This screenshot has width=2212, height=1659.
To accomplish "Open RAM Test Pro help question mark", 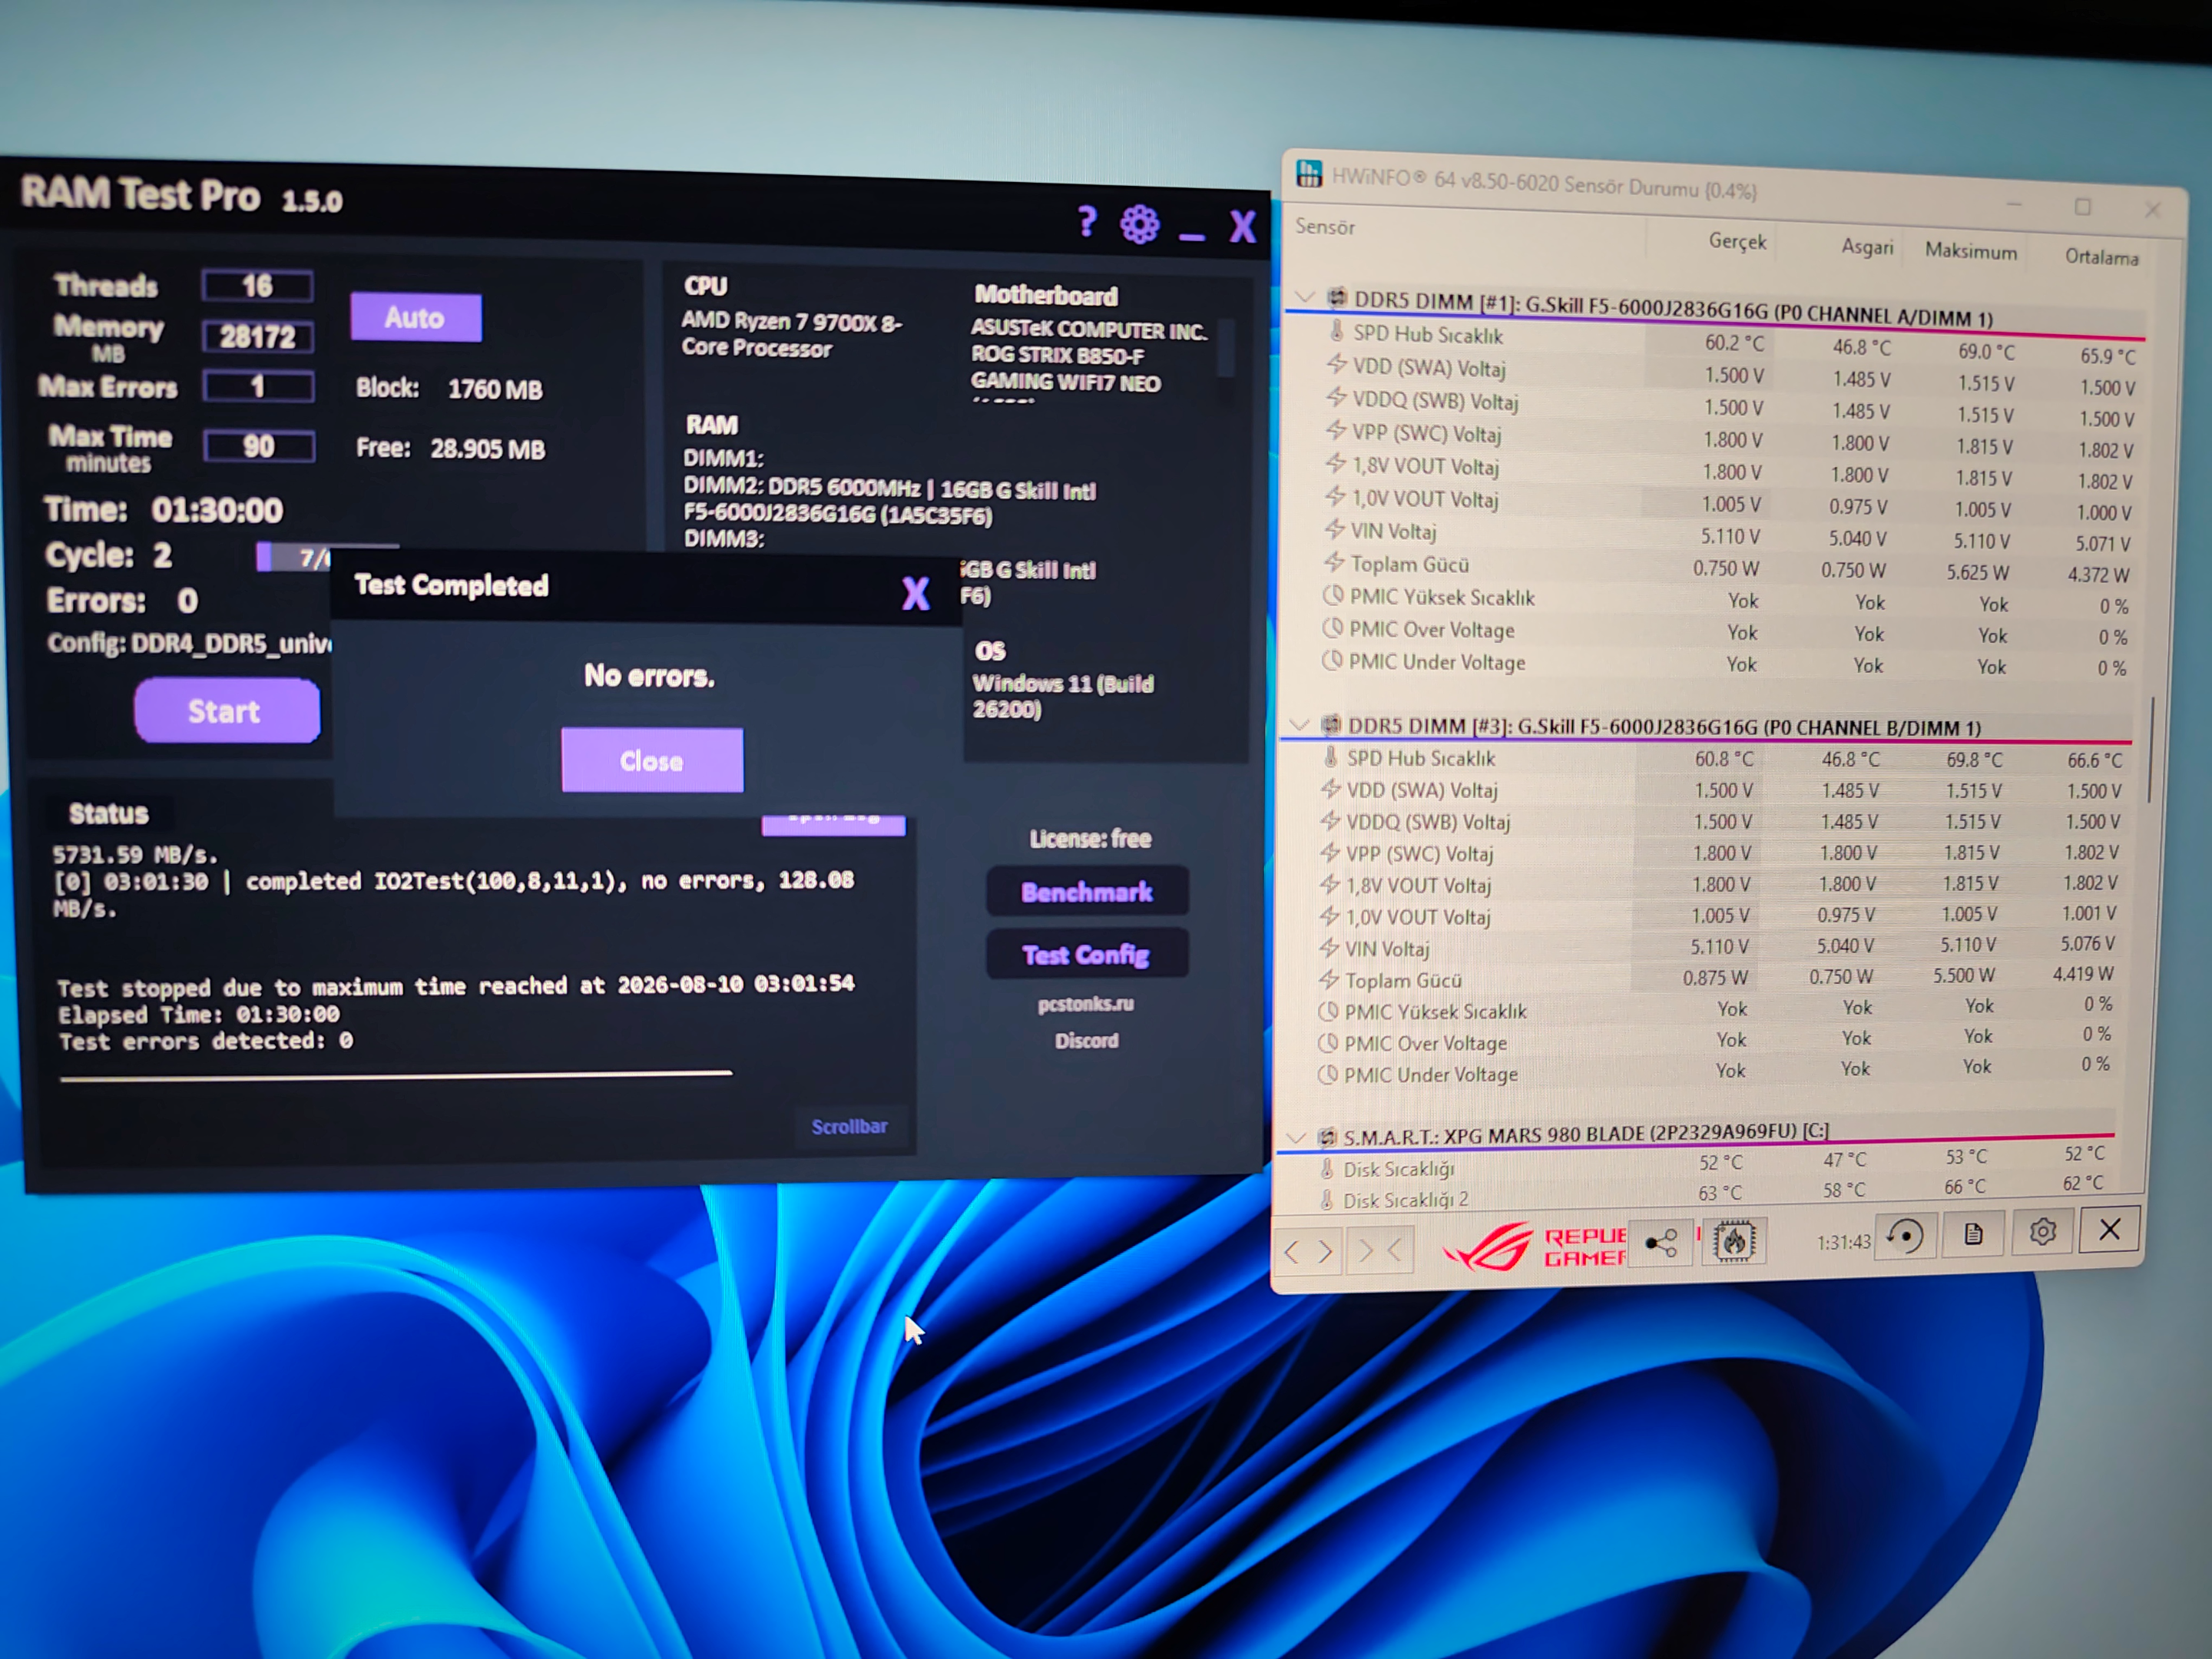I will 1087,222.
